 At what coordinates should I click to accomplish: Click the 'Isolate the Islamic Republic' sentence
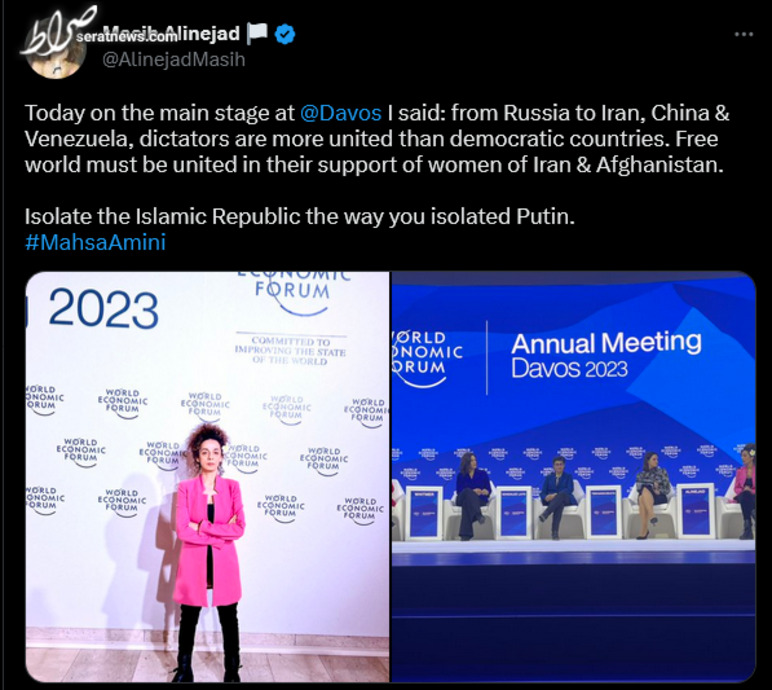299,216
